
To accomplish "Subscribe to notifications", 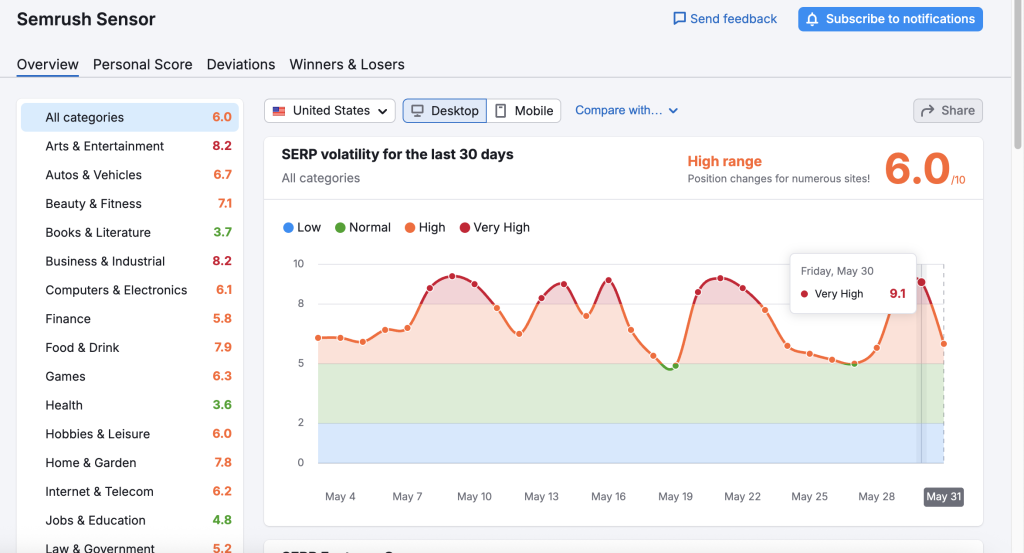I will 890,19.
